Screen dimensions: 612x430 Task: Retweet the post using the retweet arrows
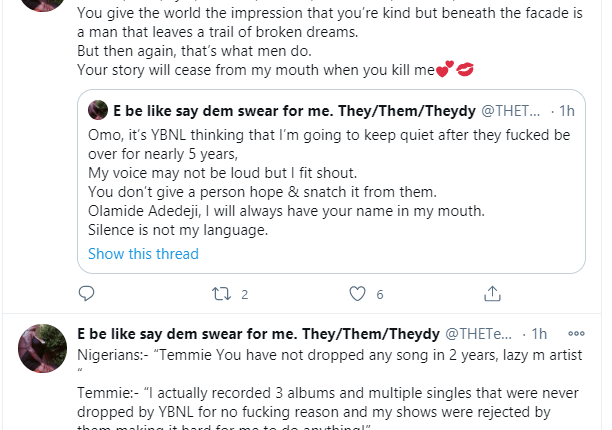pyautogui.click(x=221, y=294)
